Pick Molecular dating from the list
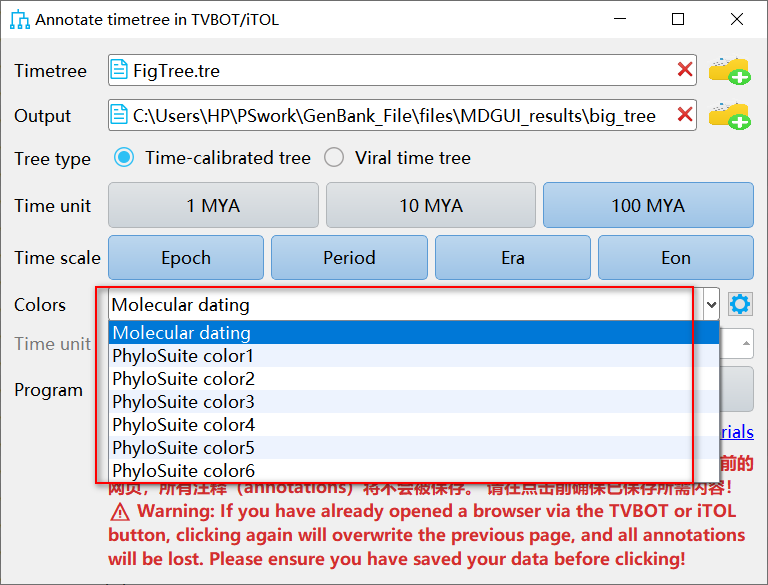The width and height of the screenshot is (768, 585). click(413, 333)
